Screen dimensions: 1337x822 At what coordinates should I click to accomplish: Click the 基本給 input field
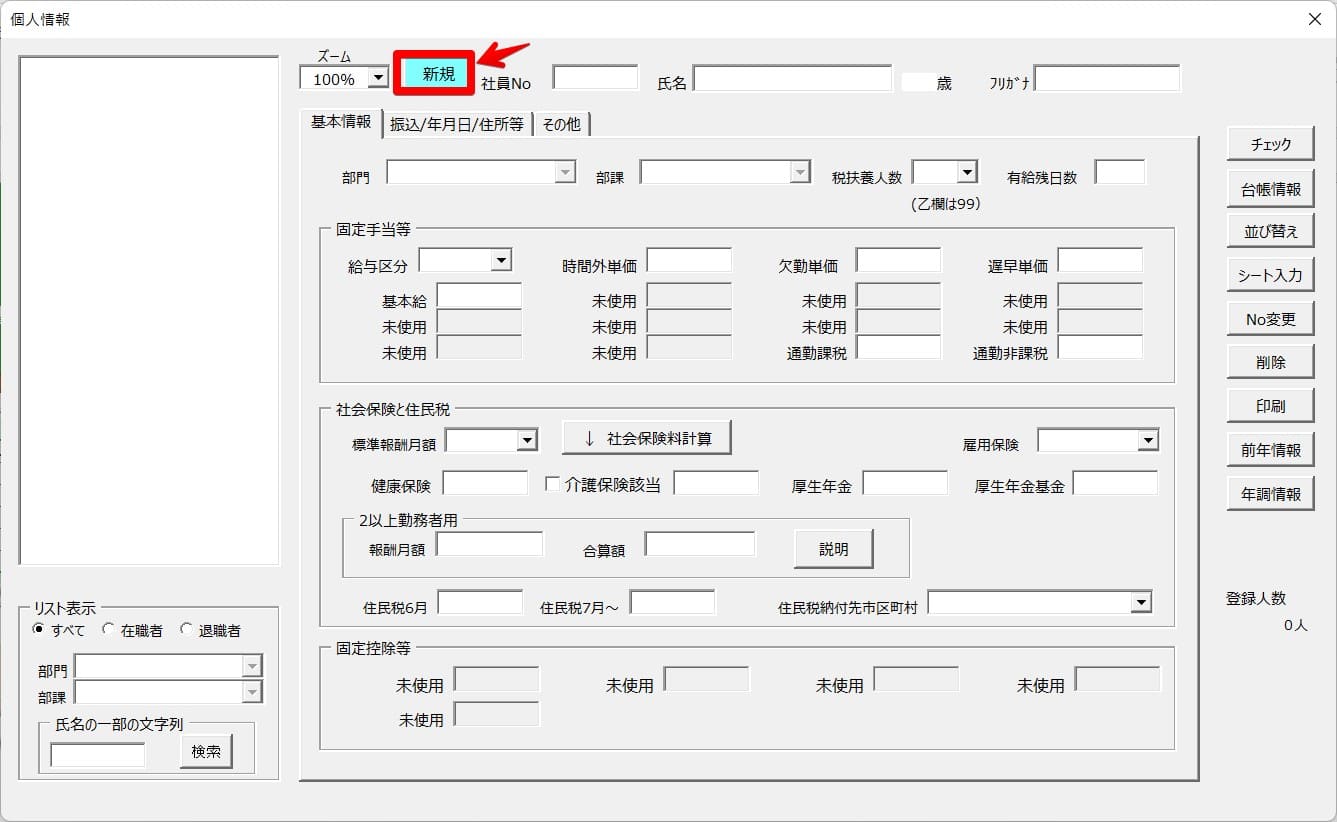pyautogui.click(x=480, y=296)
